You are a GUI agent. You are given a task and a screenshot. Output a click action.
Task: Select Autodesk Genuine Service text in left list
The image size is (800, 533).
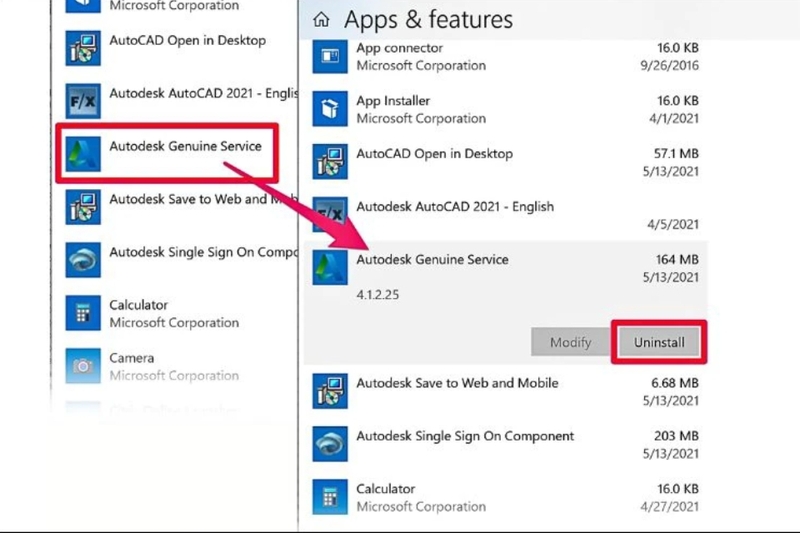(185, 146)
